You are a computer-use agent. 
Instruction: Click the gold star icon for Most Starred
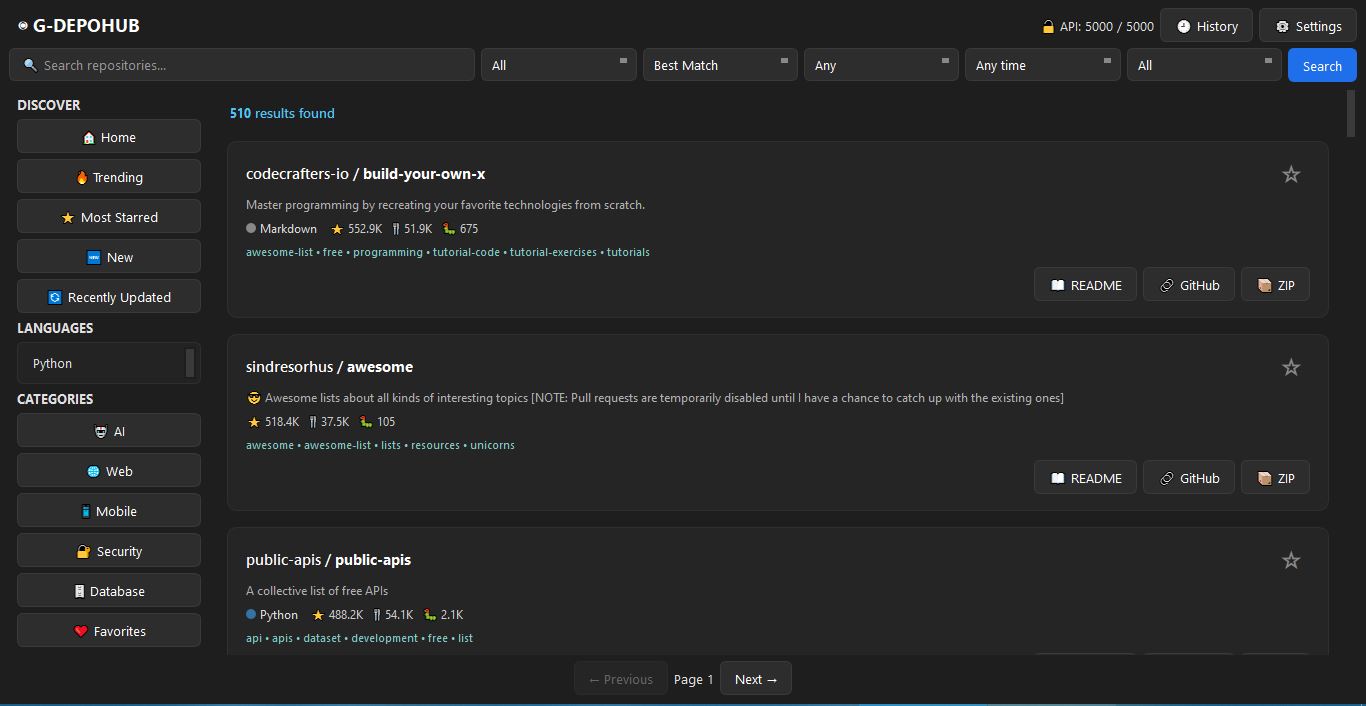68,218
